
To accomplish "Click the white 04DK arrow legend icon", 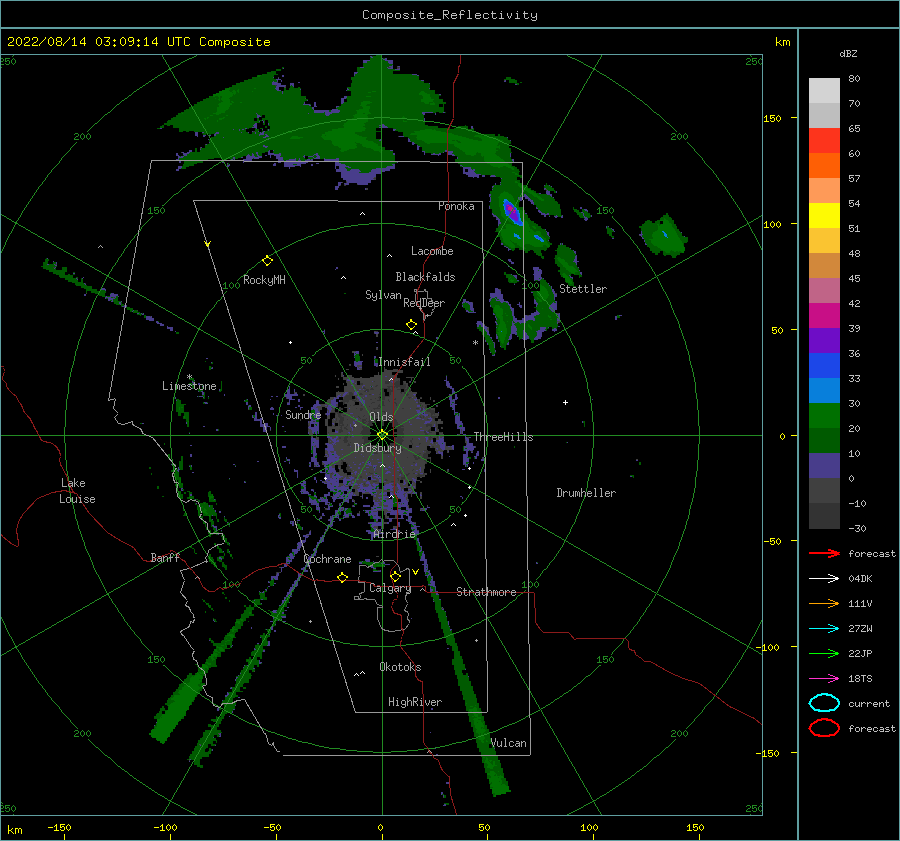I will point(824,578).
